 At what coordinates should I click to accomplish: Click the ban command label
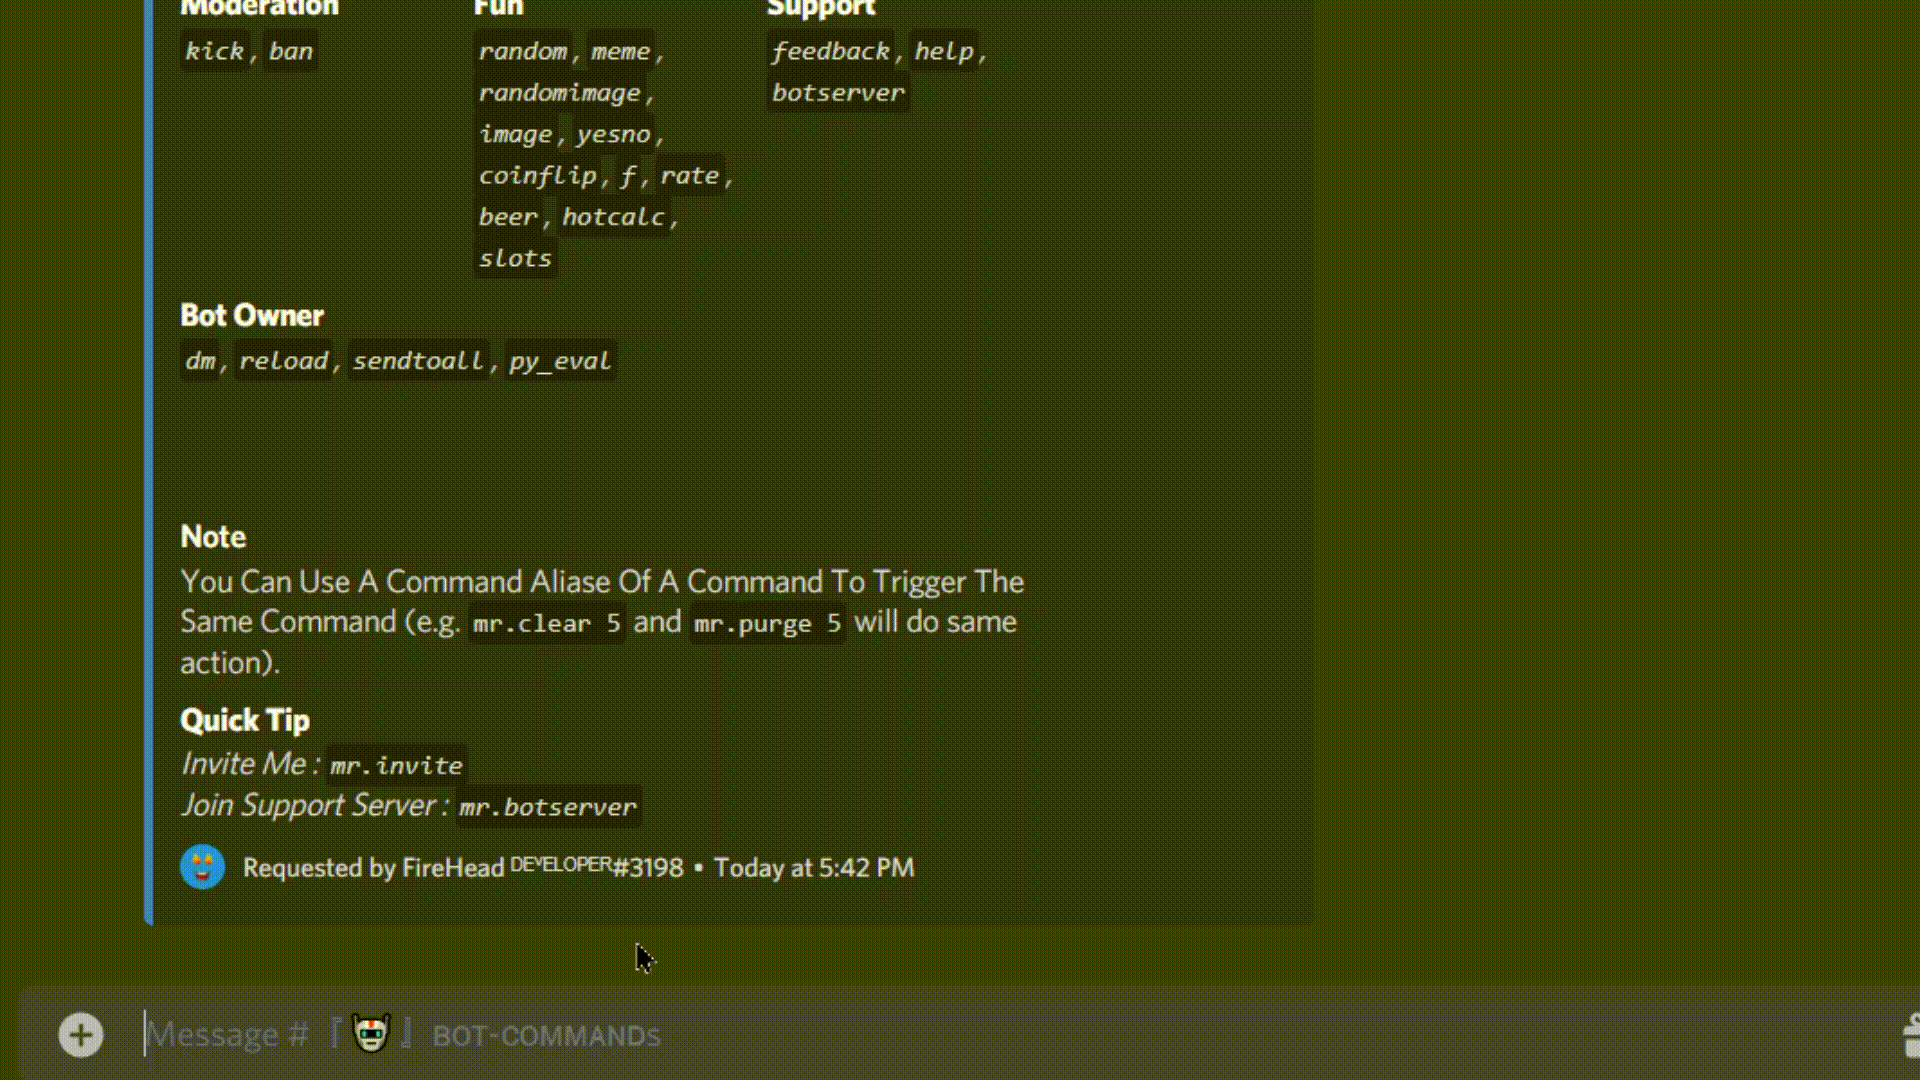290,51
